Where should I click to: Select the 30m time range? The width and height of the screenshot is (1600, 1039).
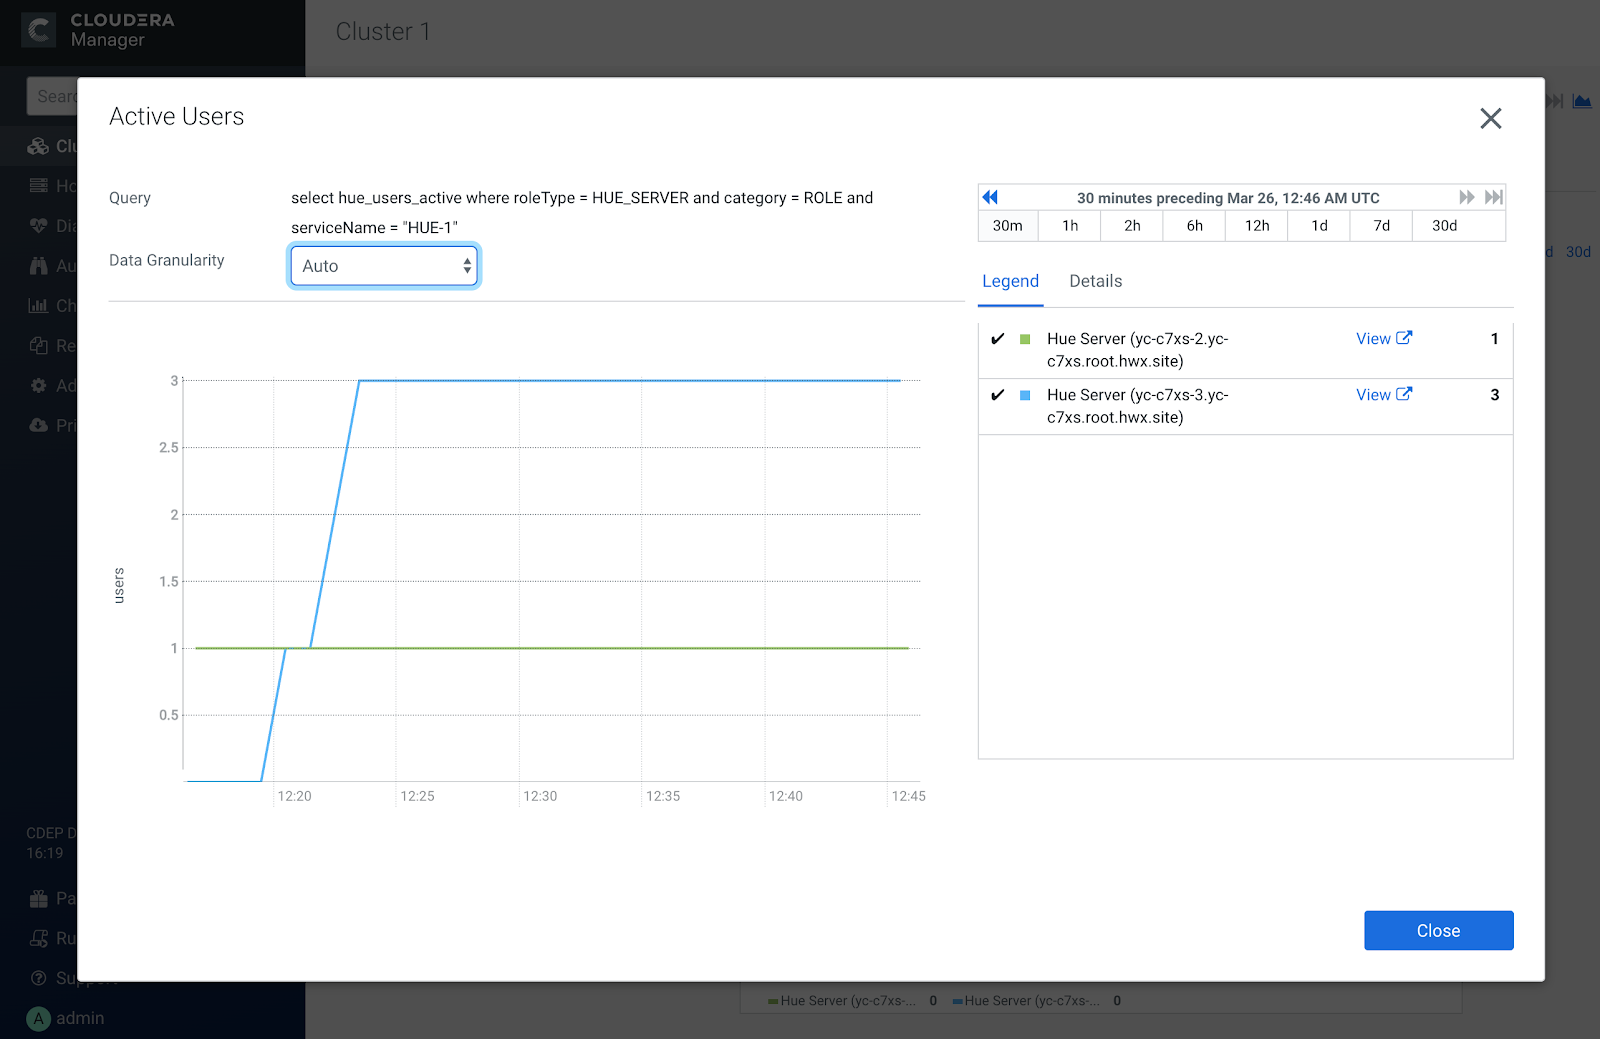(x=1007, y=226)
